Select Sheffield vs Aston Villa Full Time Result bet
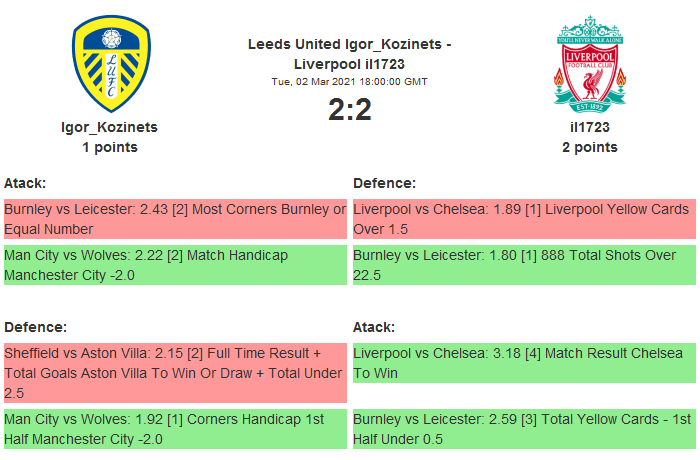This screenshot has width=700, height=460. pyautogui.click(x=175, y=372)
